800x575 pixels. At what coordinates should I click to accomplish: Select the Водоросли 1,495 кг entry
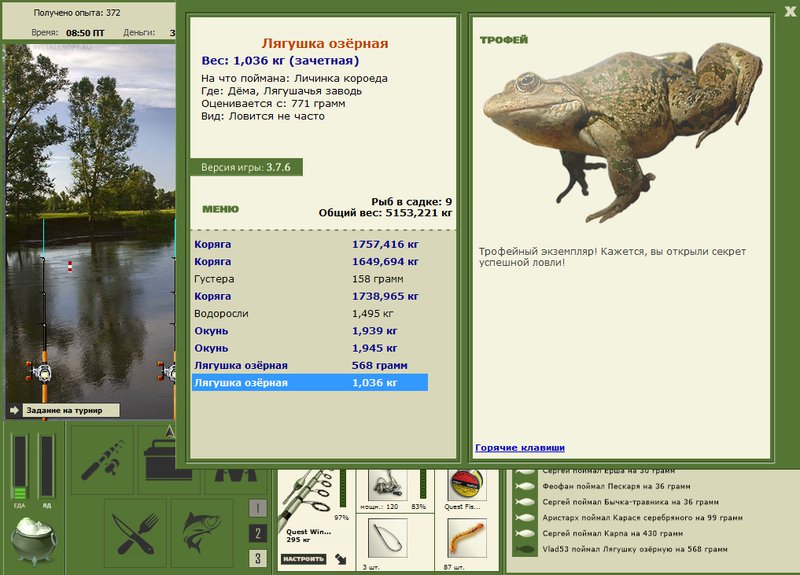[x=310, y=313]
